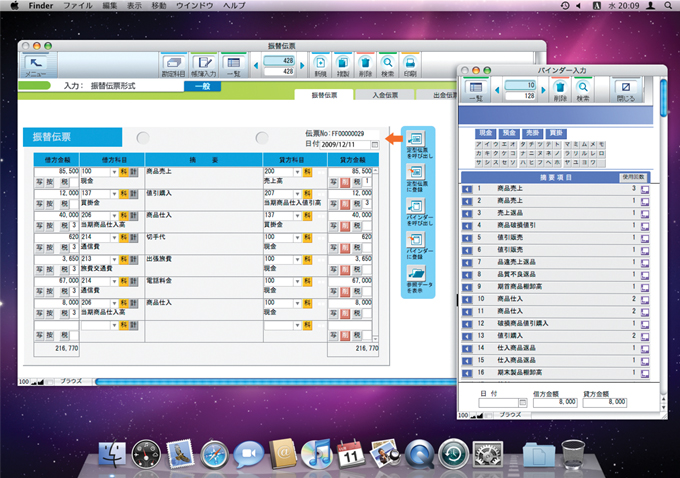The image size is (680, 478).
Task: Click the 売掛 filter button
Action: (533, 133)
